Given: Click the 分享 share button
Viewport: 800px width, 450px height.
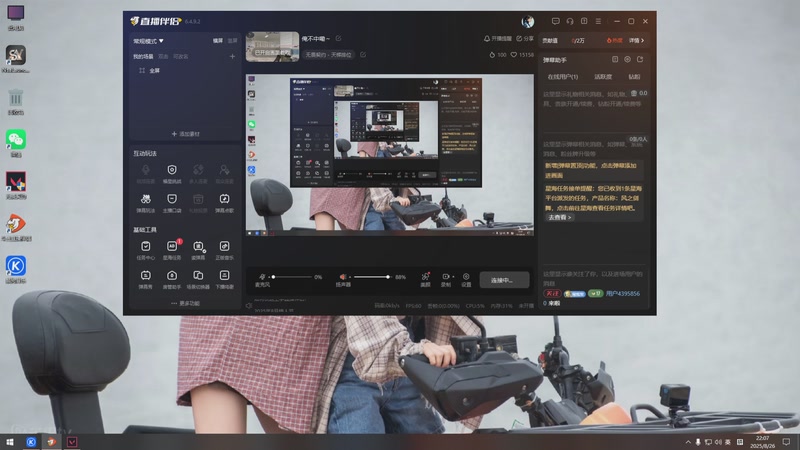Looking at the screenshot, I should (525, 39).
